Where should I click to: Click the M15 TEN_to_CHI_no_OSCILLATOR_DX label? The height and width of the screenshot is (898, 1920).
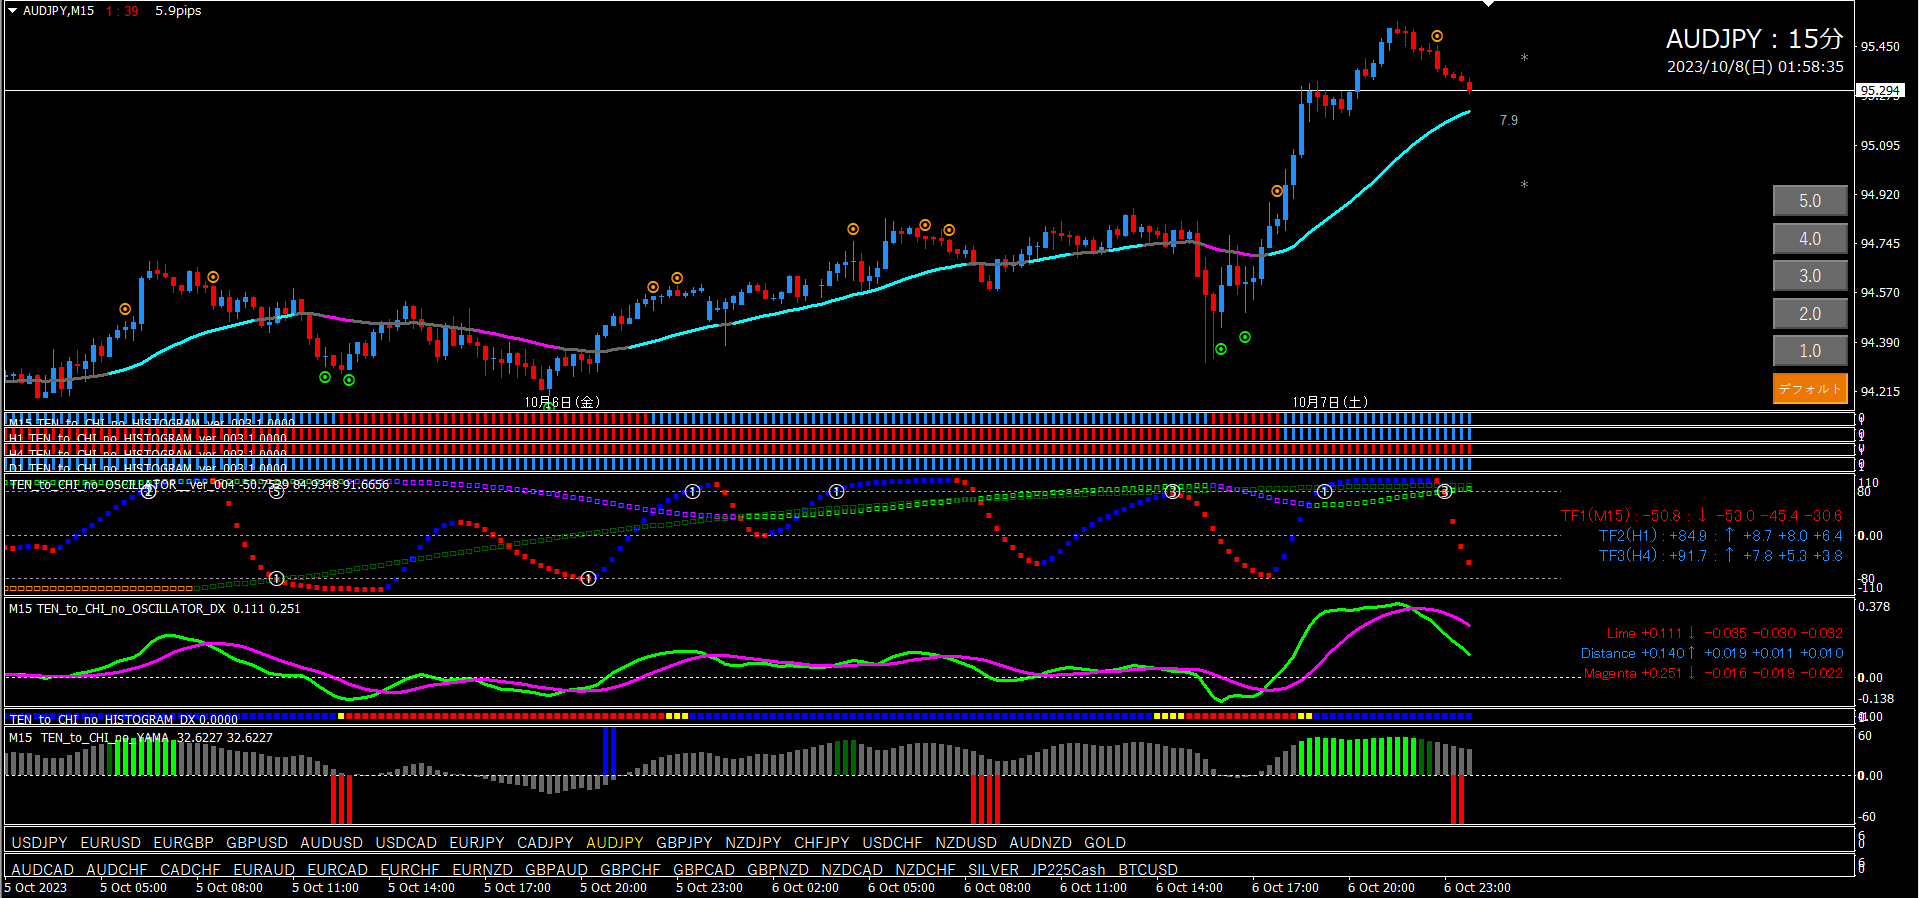(154, 609)
